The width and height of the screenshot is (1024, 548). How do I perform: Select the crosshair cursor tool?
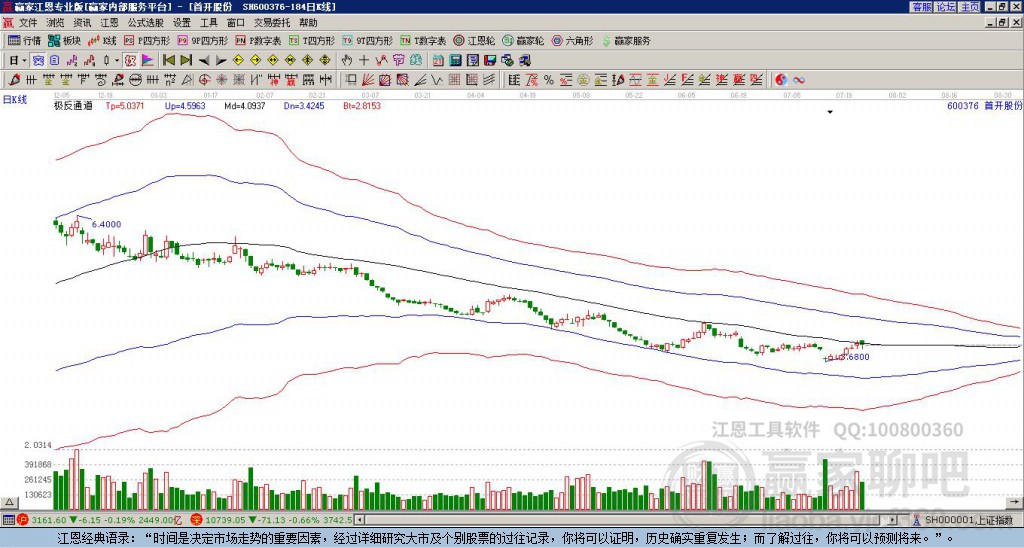click(x=364, y=61)
